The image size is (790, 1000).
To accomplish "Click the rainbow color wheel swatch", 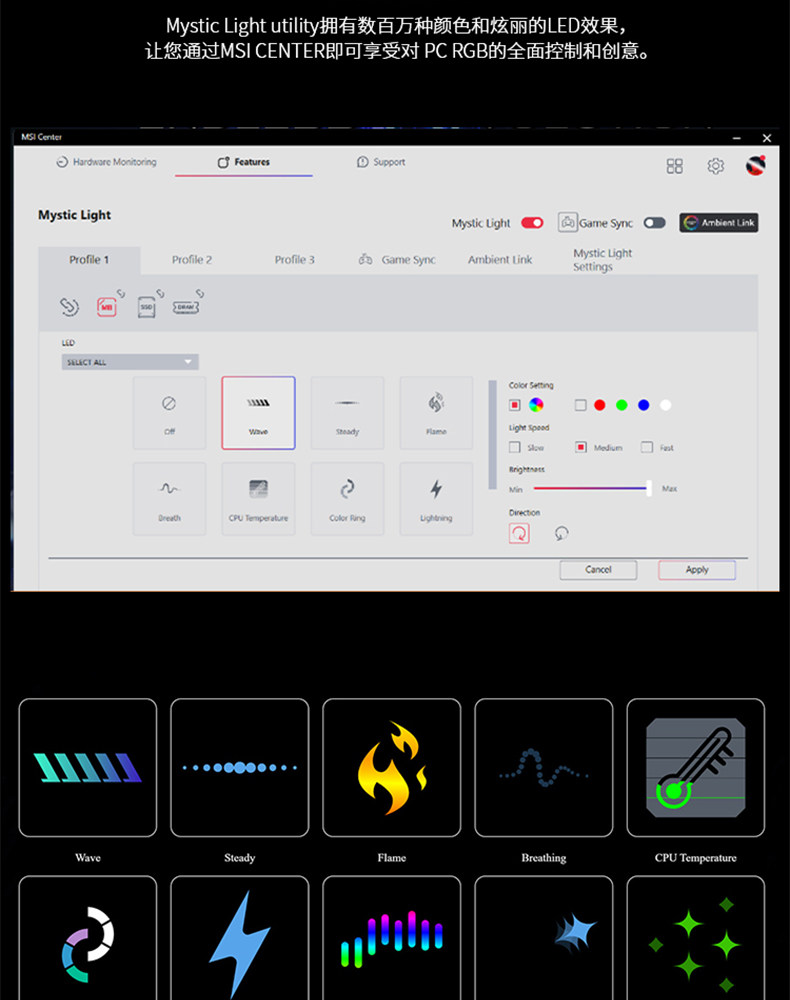I will (536, 405).
